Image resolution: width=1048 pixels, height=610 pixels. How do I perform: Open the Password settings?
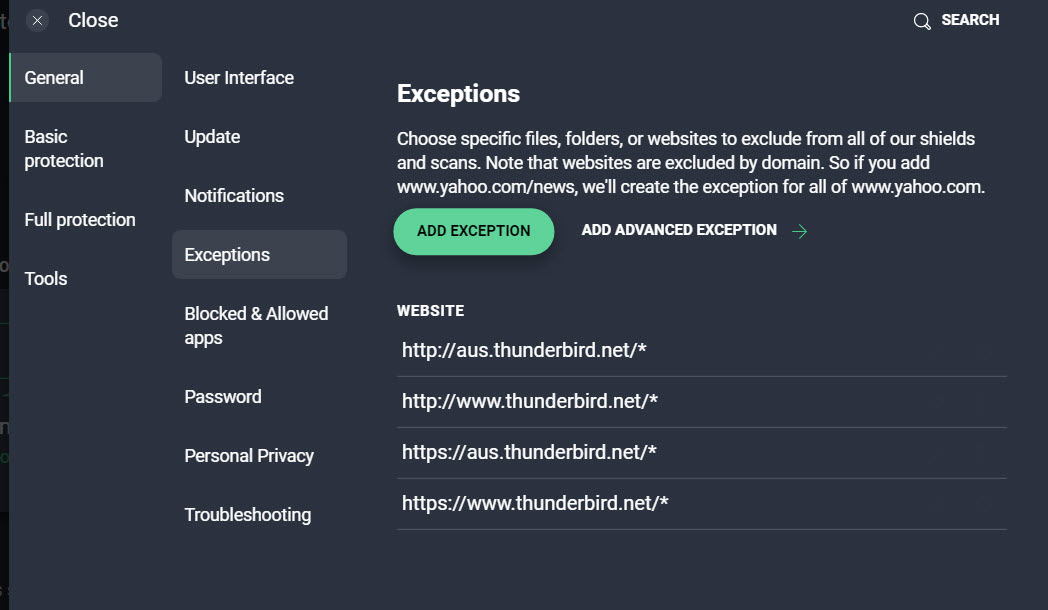coord(223,397)
